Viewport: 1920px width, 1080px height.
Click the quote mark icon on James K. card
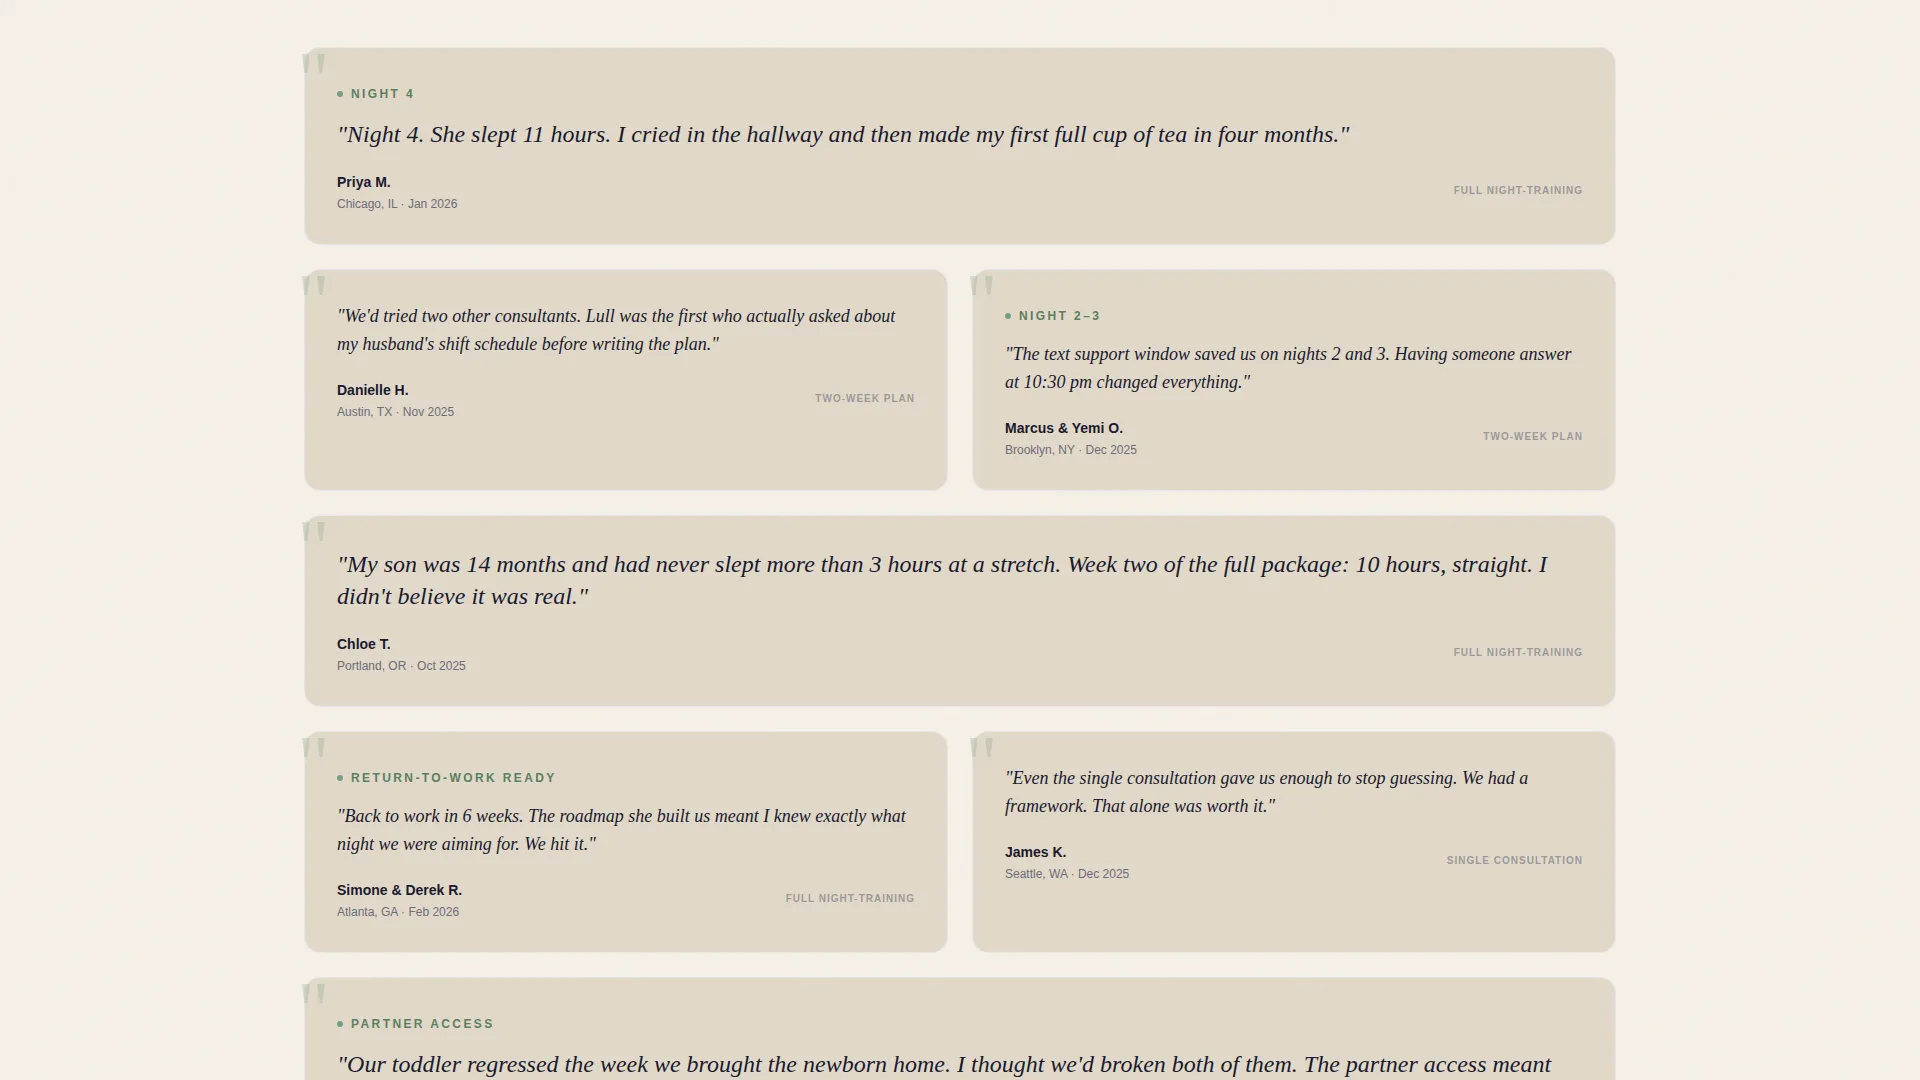point(982,749)
